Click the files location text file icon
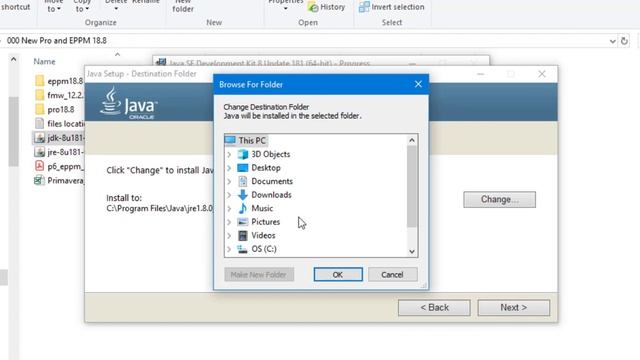Viewport: 640px width, 360px height. click(40, 123)
